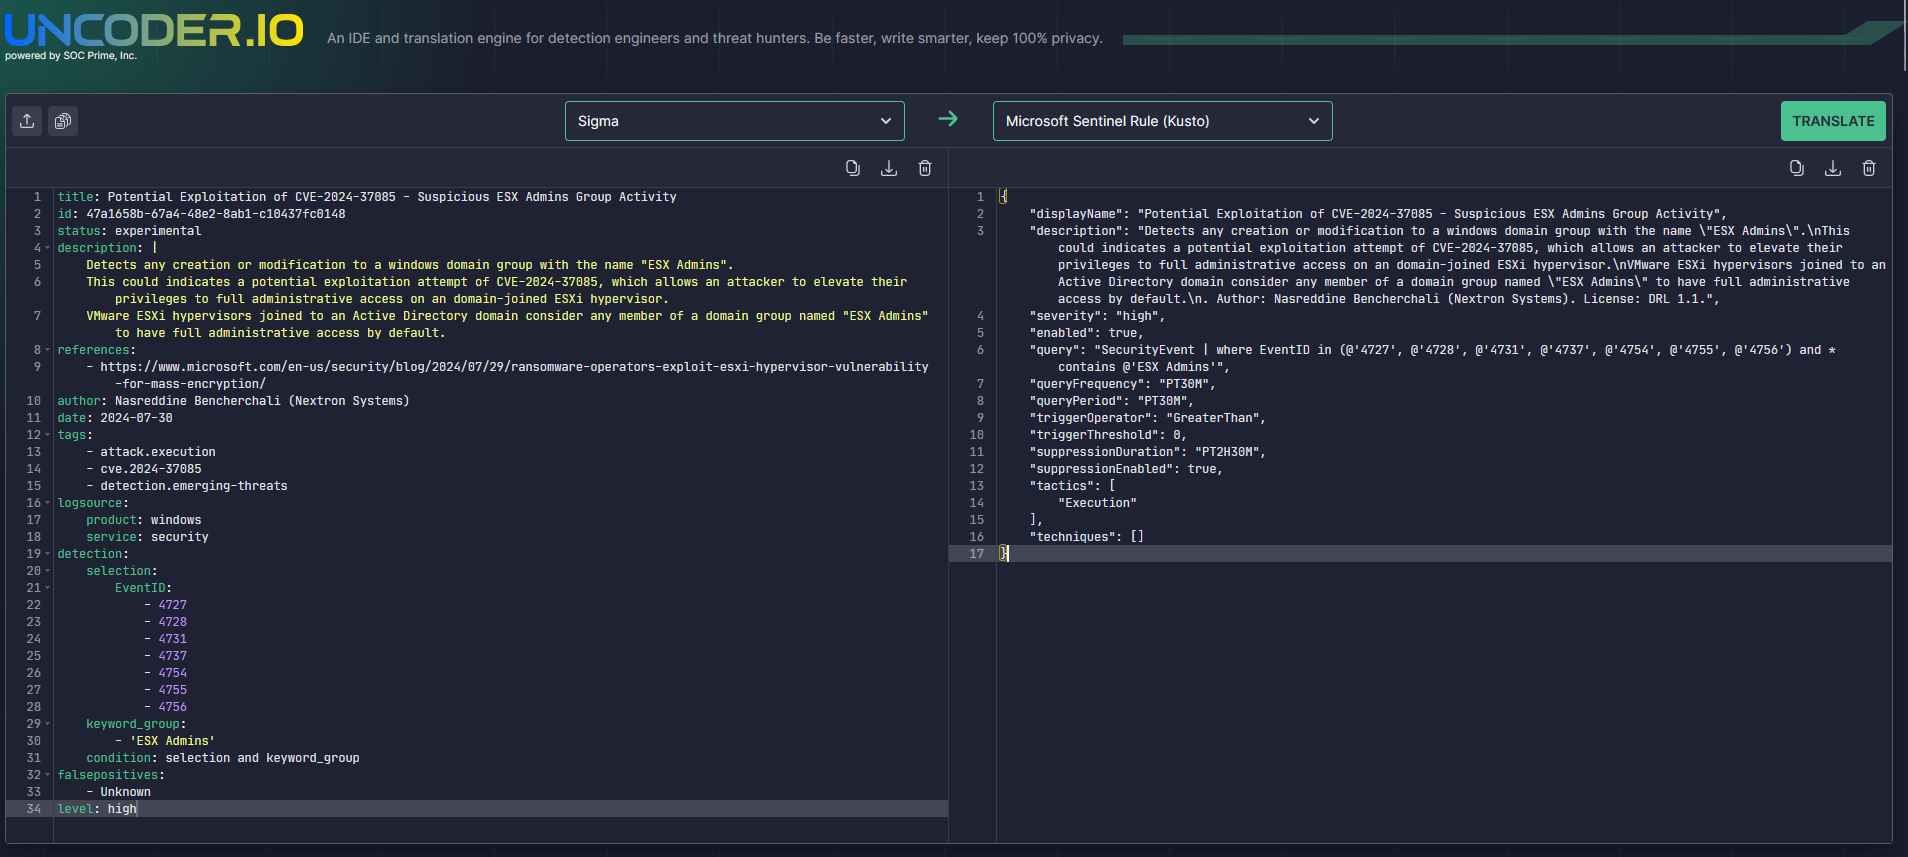Click the author Nasreddine Bencherchali text
The image size is (1908, 857).
pyautogui.click(x=262, y=401)
